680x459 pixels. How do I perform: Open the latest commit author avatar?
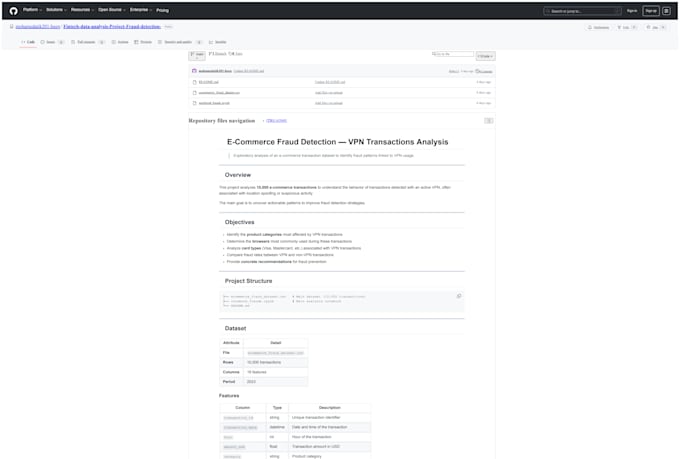194,71
